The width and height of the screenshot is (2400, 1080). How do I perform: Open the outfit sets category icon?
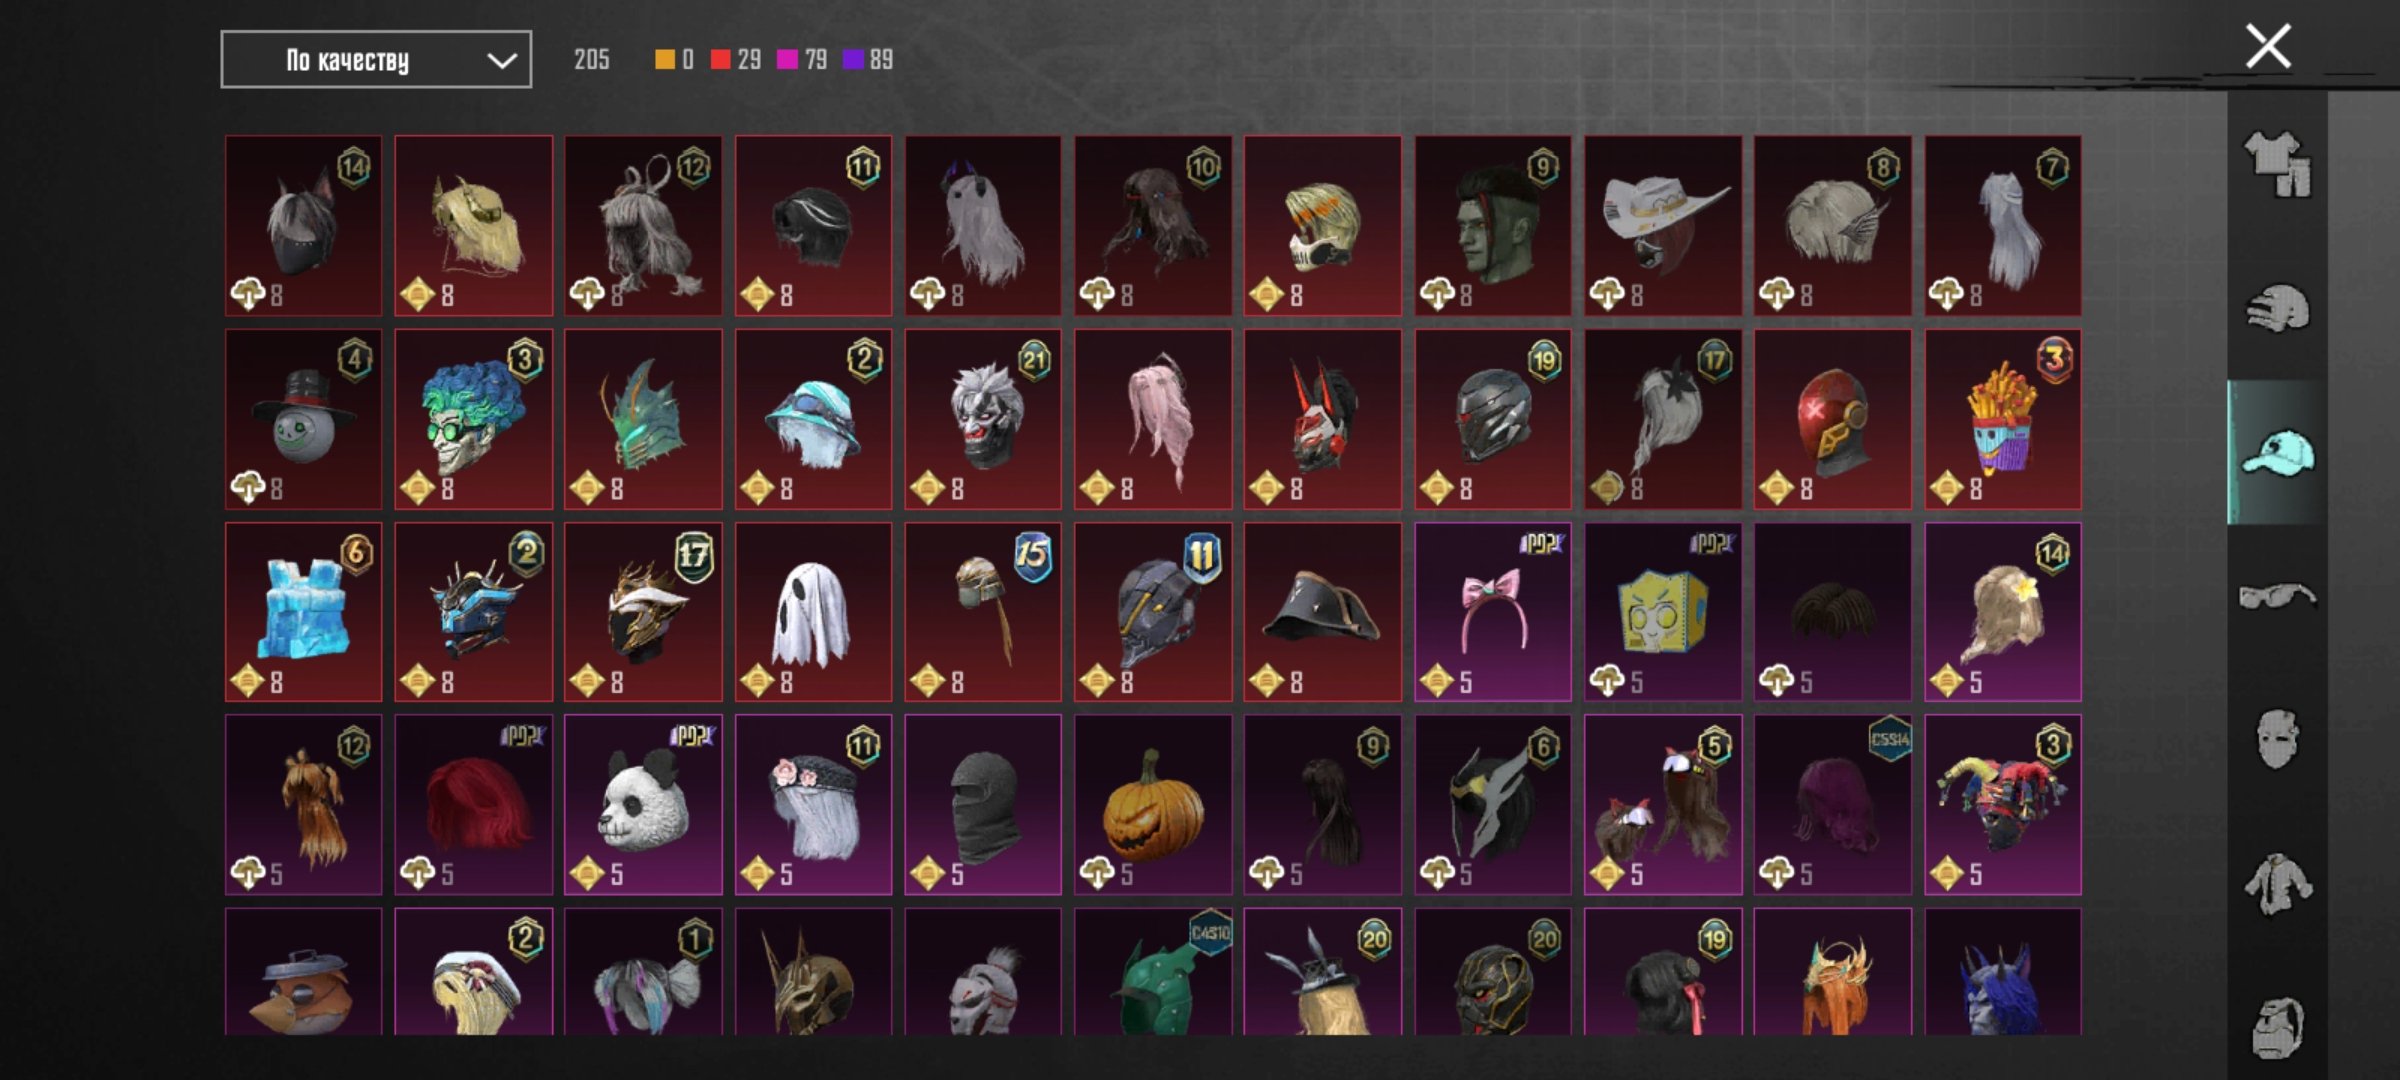point(2277,165)
